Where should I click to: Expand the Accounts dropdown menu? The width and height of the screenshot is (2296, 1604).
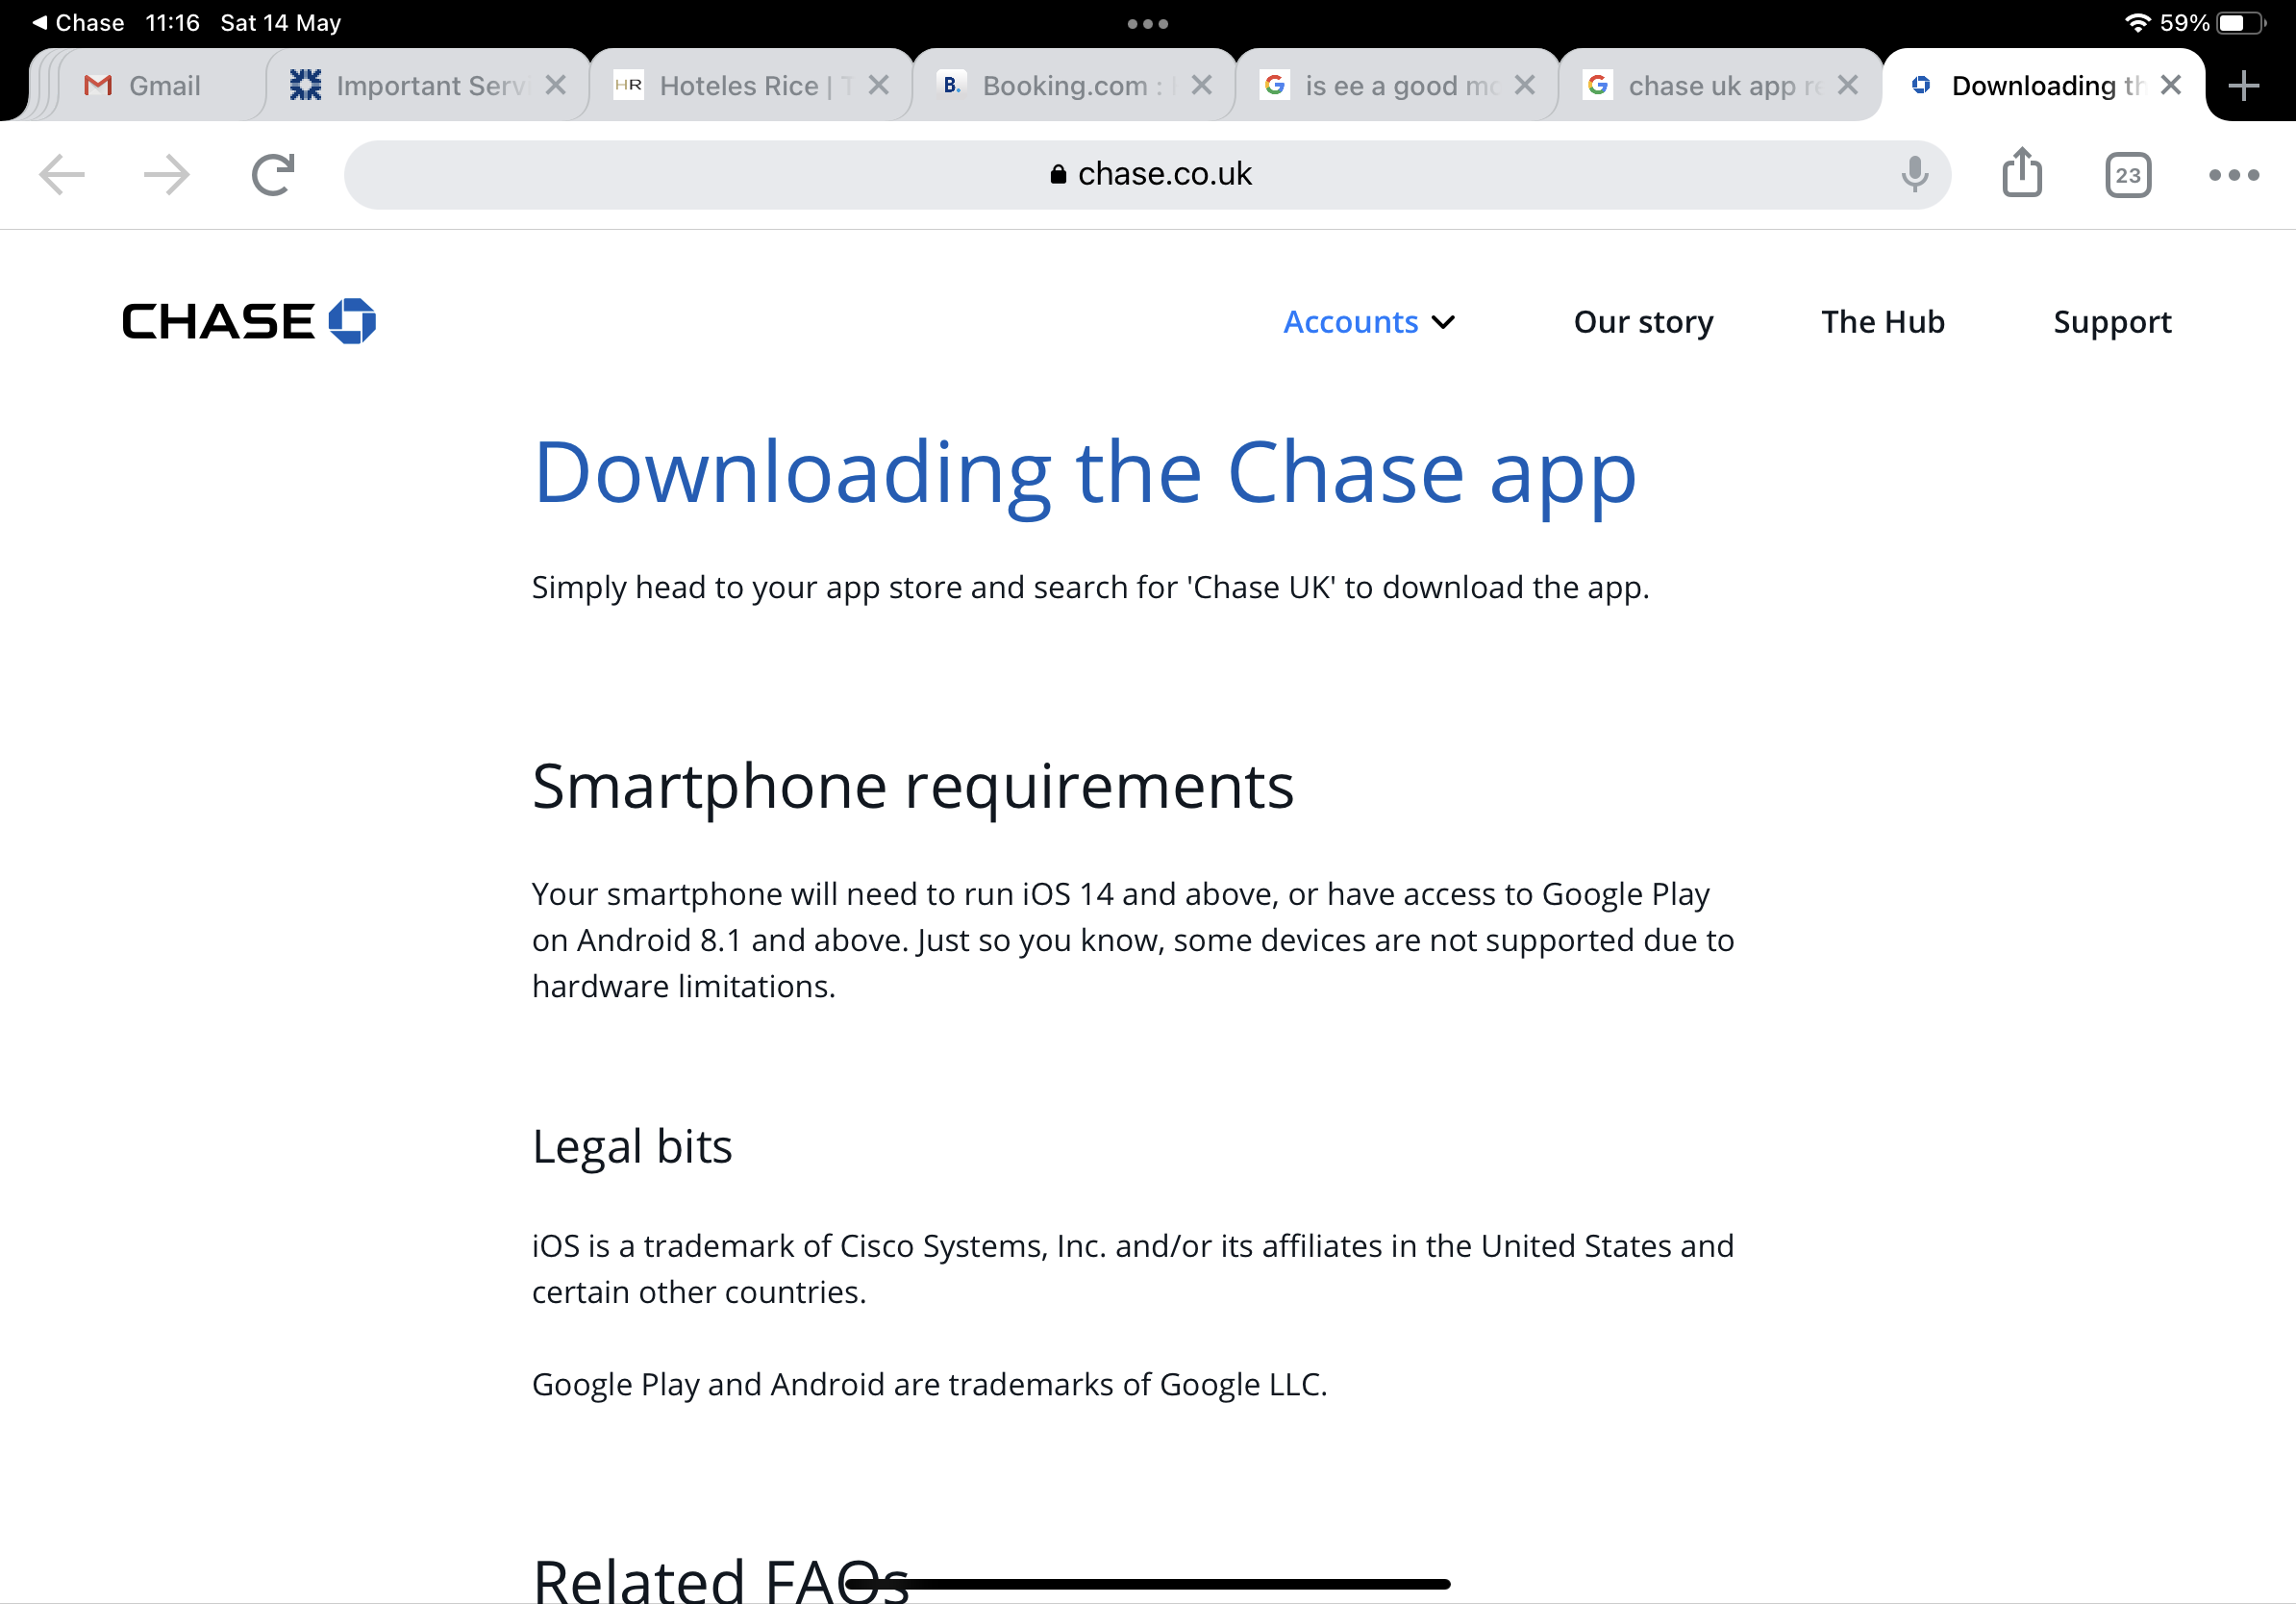(x=1368, y=322)
